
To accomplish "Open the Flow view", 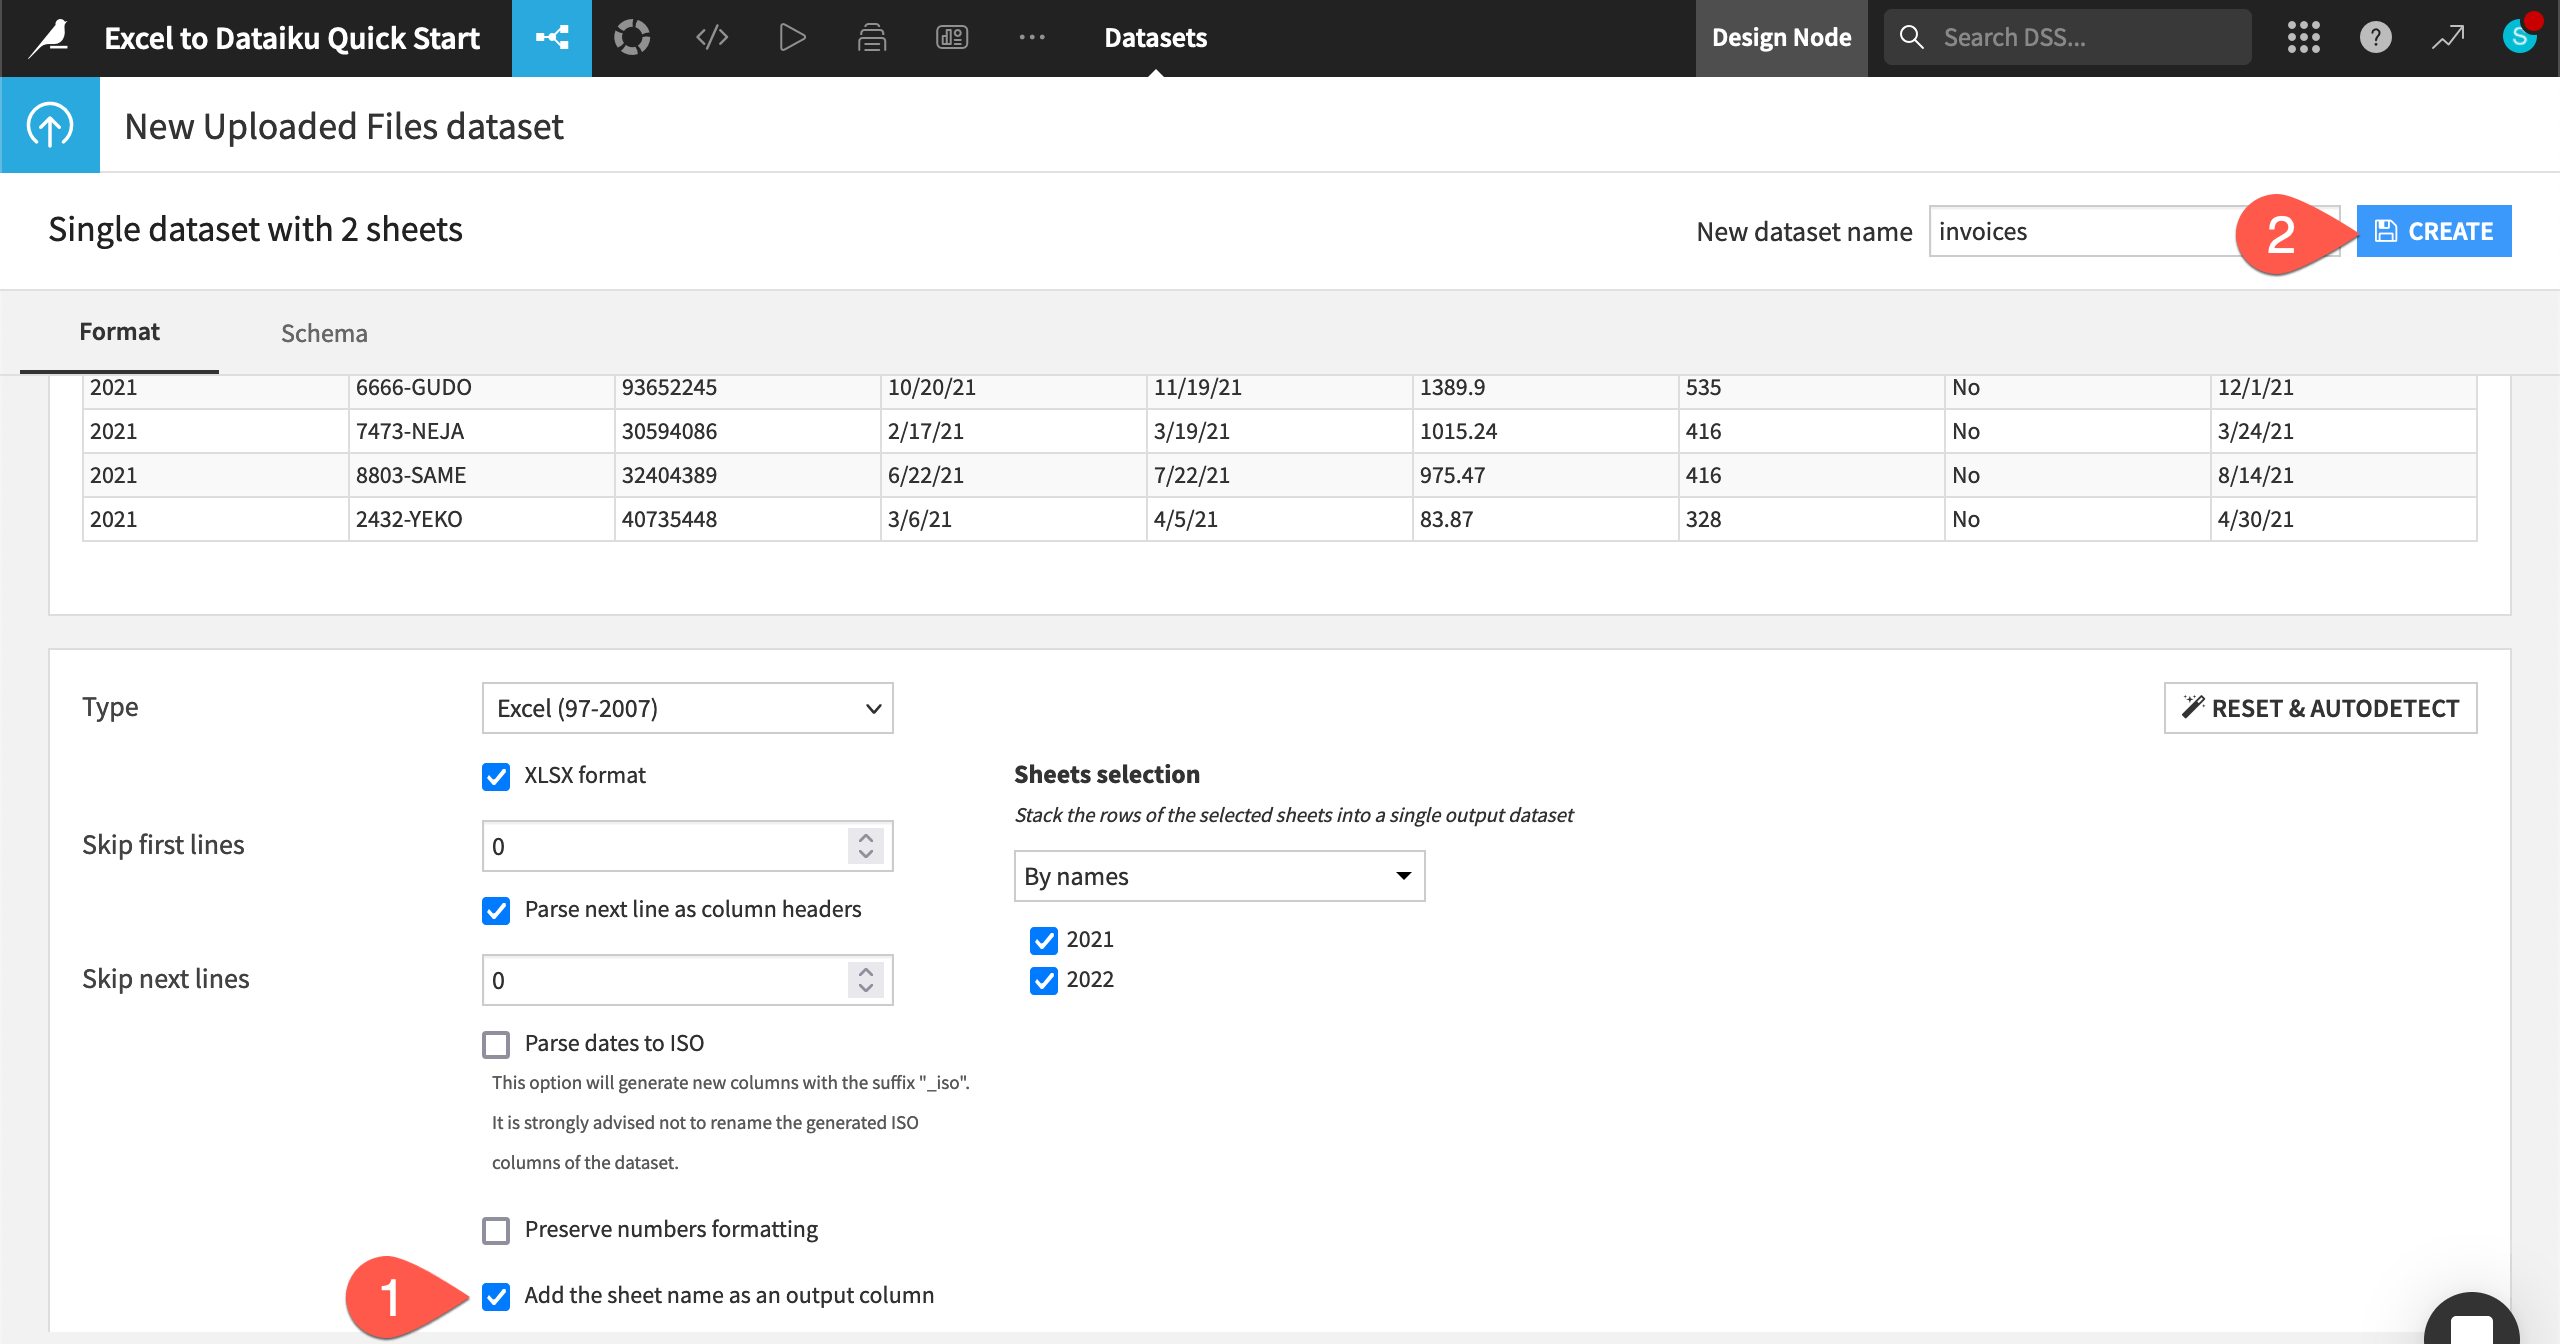I will click(x=551, y=38).
